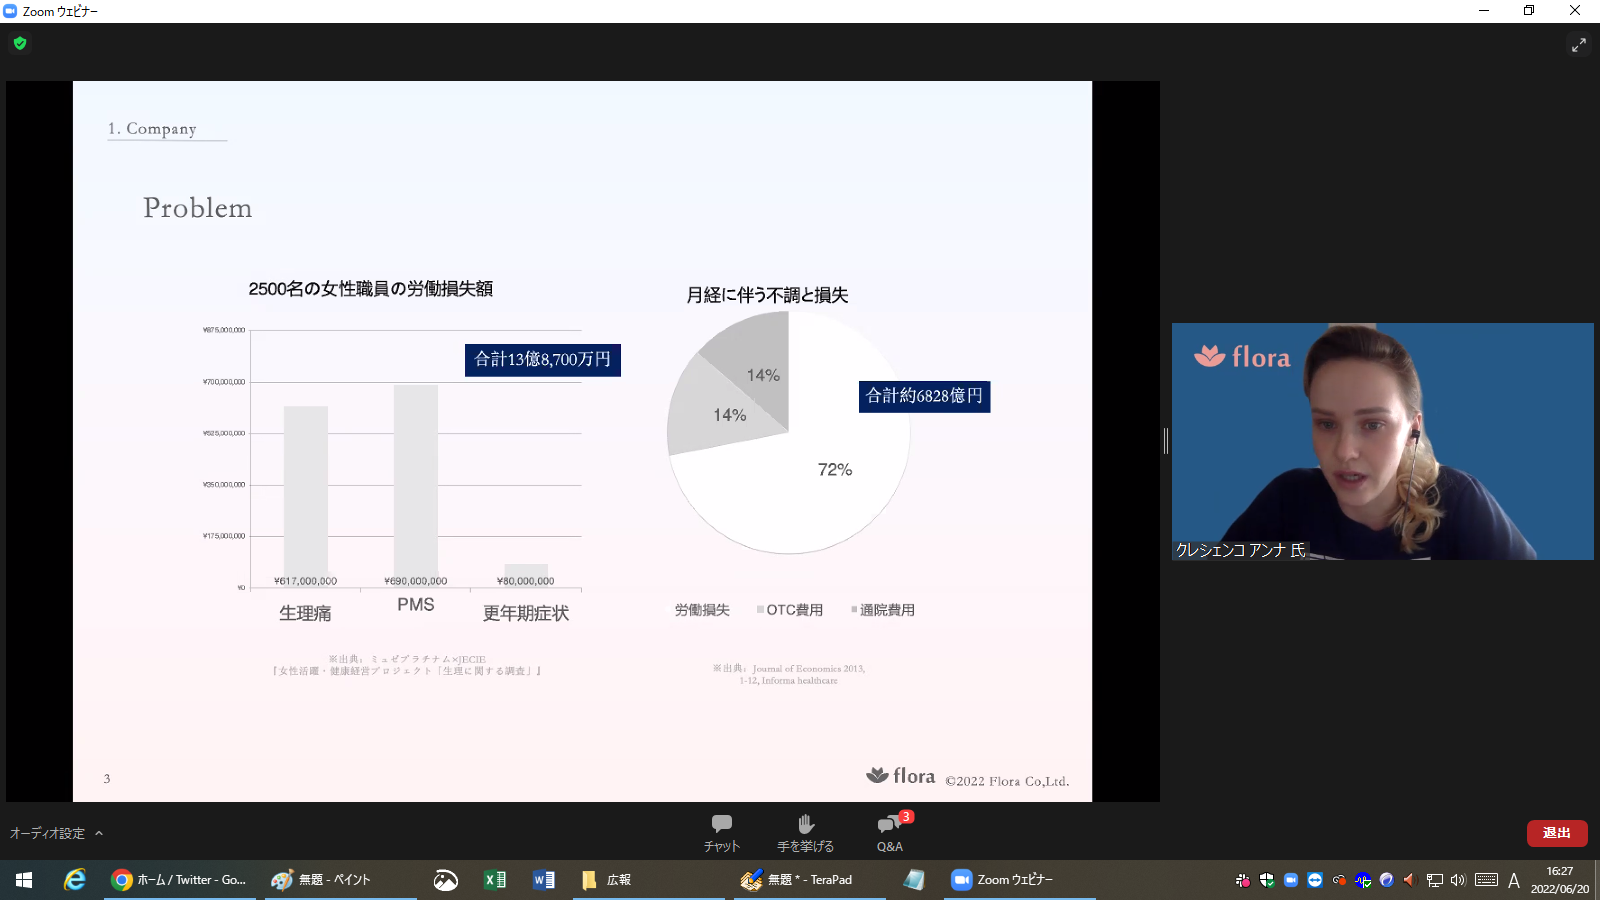
Task: Expand the audio settings (オーディオ設定) caret
Action: (x=99, y=833)
